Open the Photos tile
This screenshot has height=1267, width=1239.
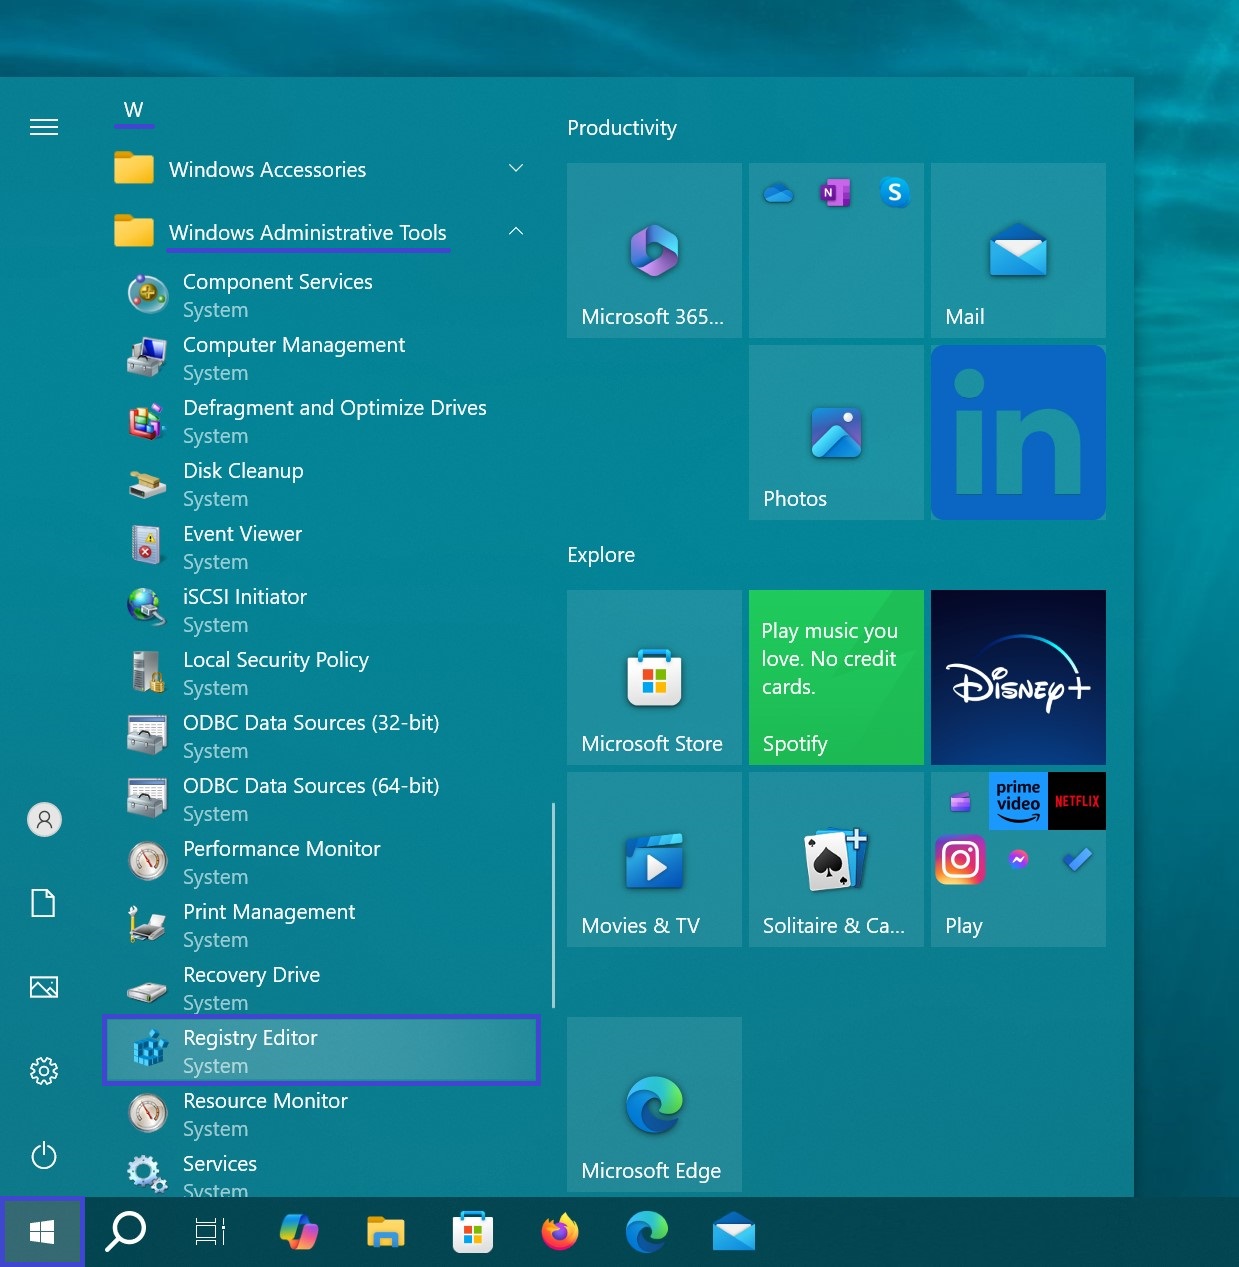coord(836,432)
